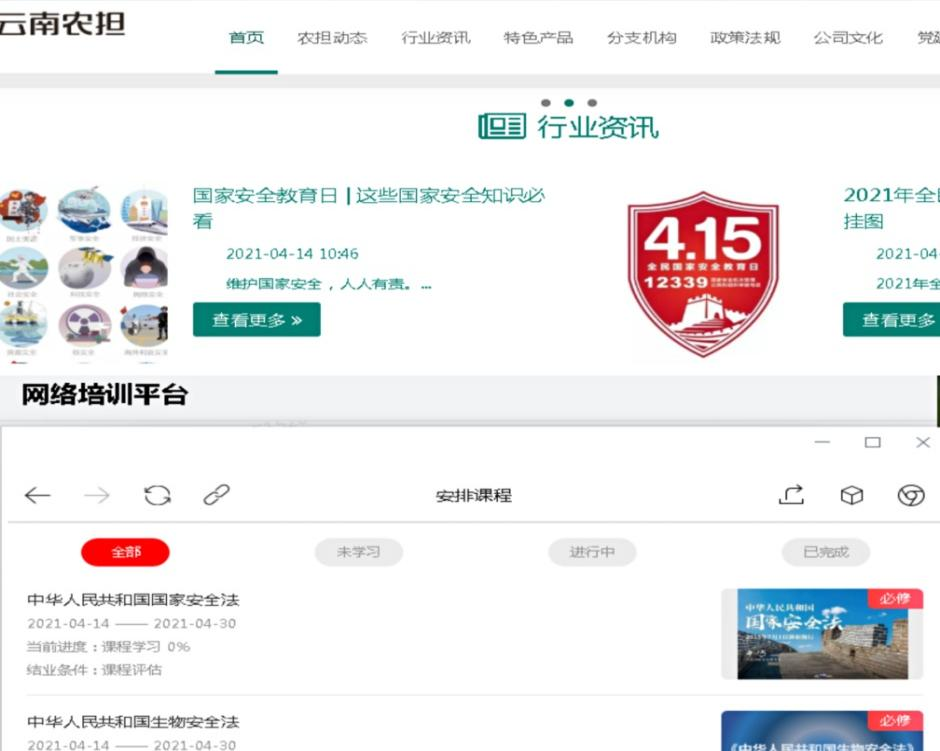Open 中华人民共和国国家安全法 course thumbnail
Image resolution: width=940 pixels, height=751 pixels.
pyautogui.click(x=821, y=634)
